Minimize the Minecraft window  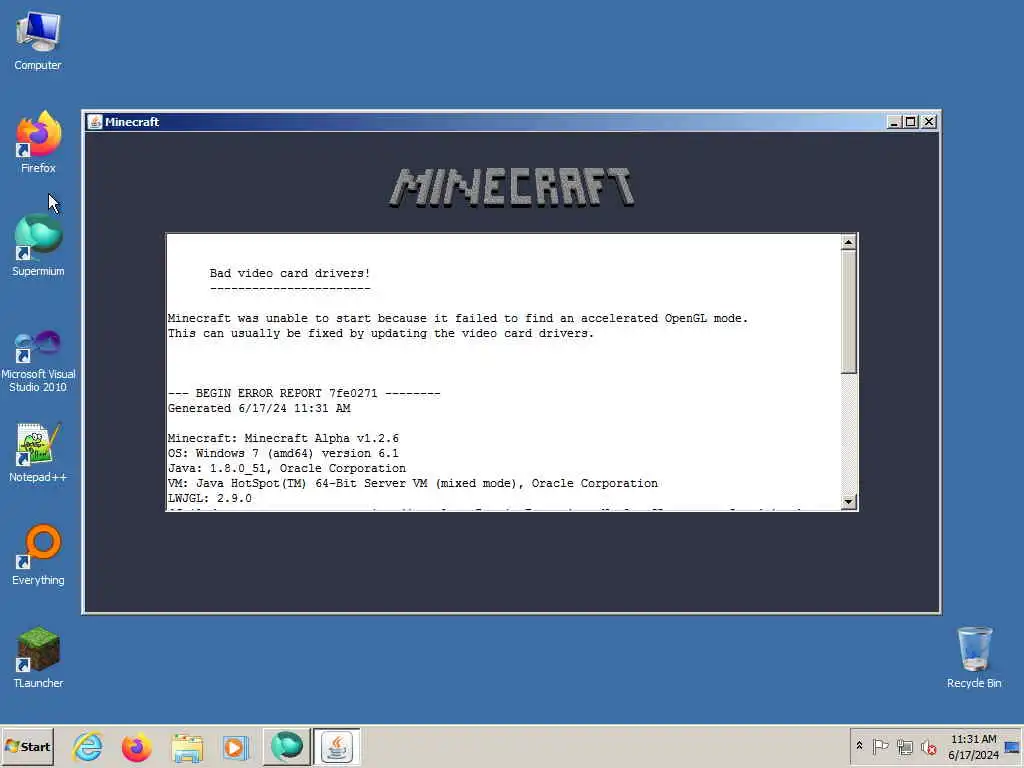point(894,121)
